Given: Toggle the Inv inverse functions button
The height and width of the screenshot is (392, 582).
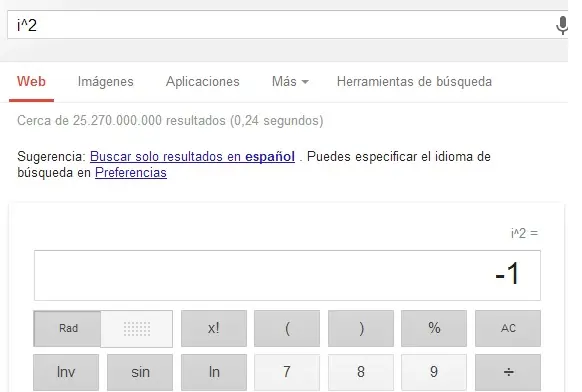Looking at the screenshot, I should [66, 372].
